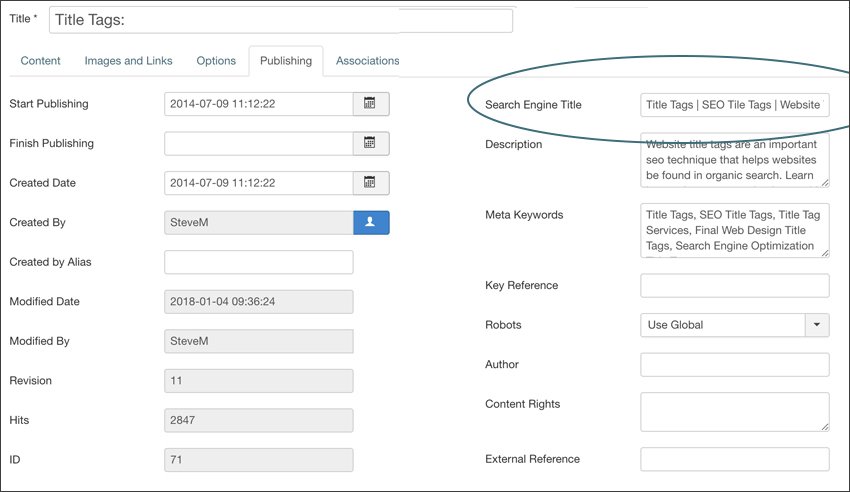Focus the Created by Alias field
The height and width of the screenshot is (492, 850).
259,262
